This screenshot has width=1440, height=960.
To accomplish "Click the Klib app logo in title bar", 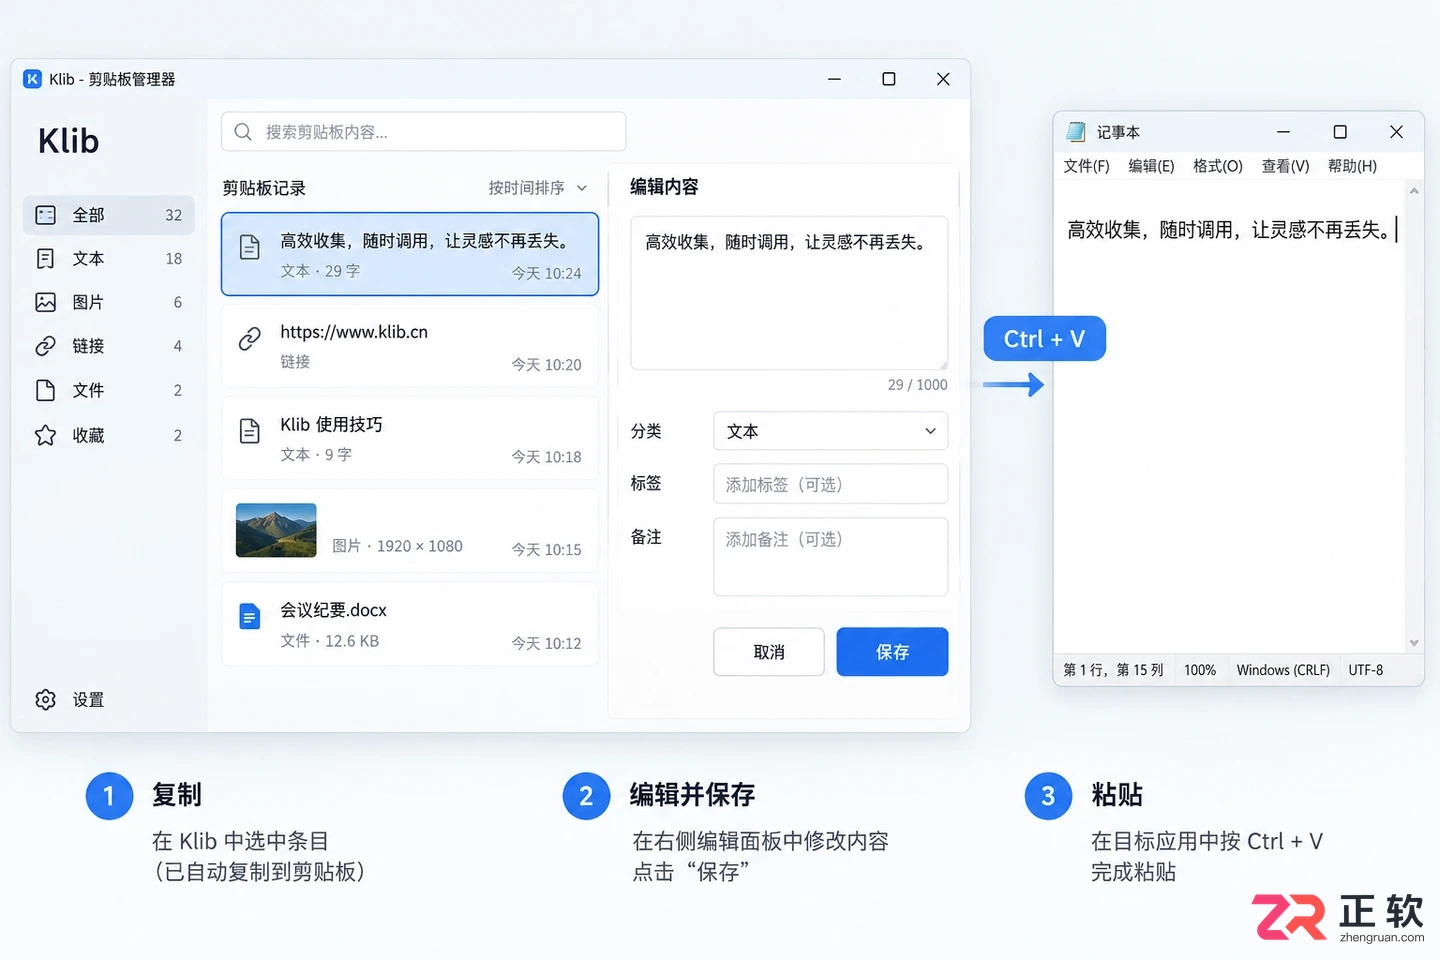I will pyautogui.click(x=33, y=79).
